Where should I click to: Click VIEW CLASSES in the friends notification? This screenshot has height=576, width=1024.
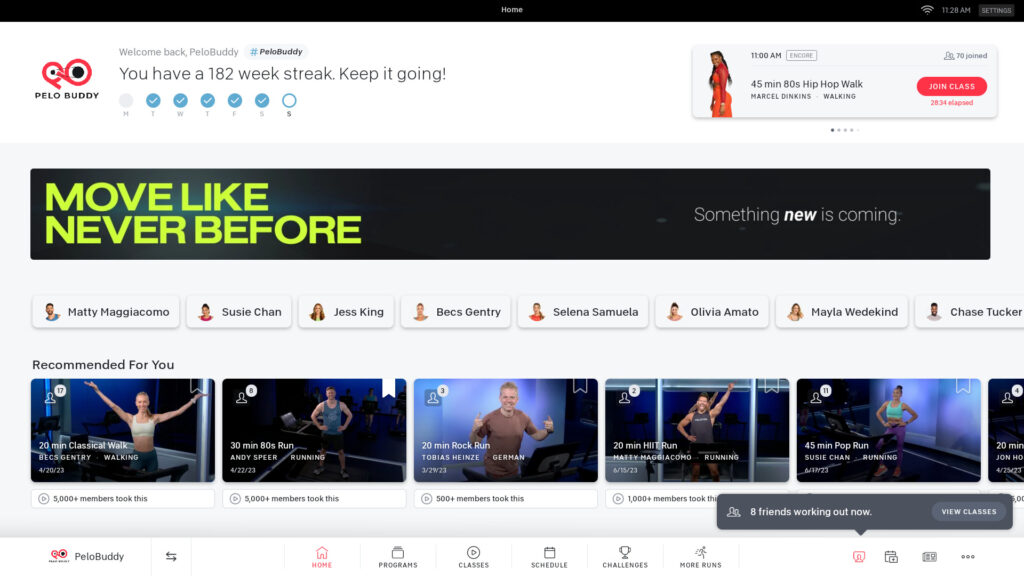[969, 511]
